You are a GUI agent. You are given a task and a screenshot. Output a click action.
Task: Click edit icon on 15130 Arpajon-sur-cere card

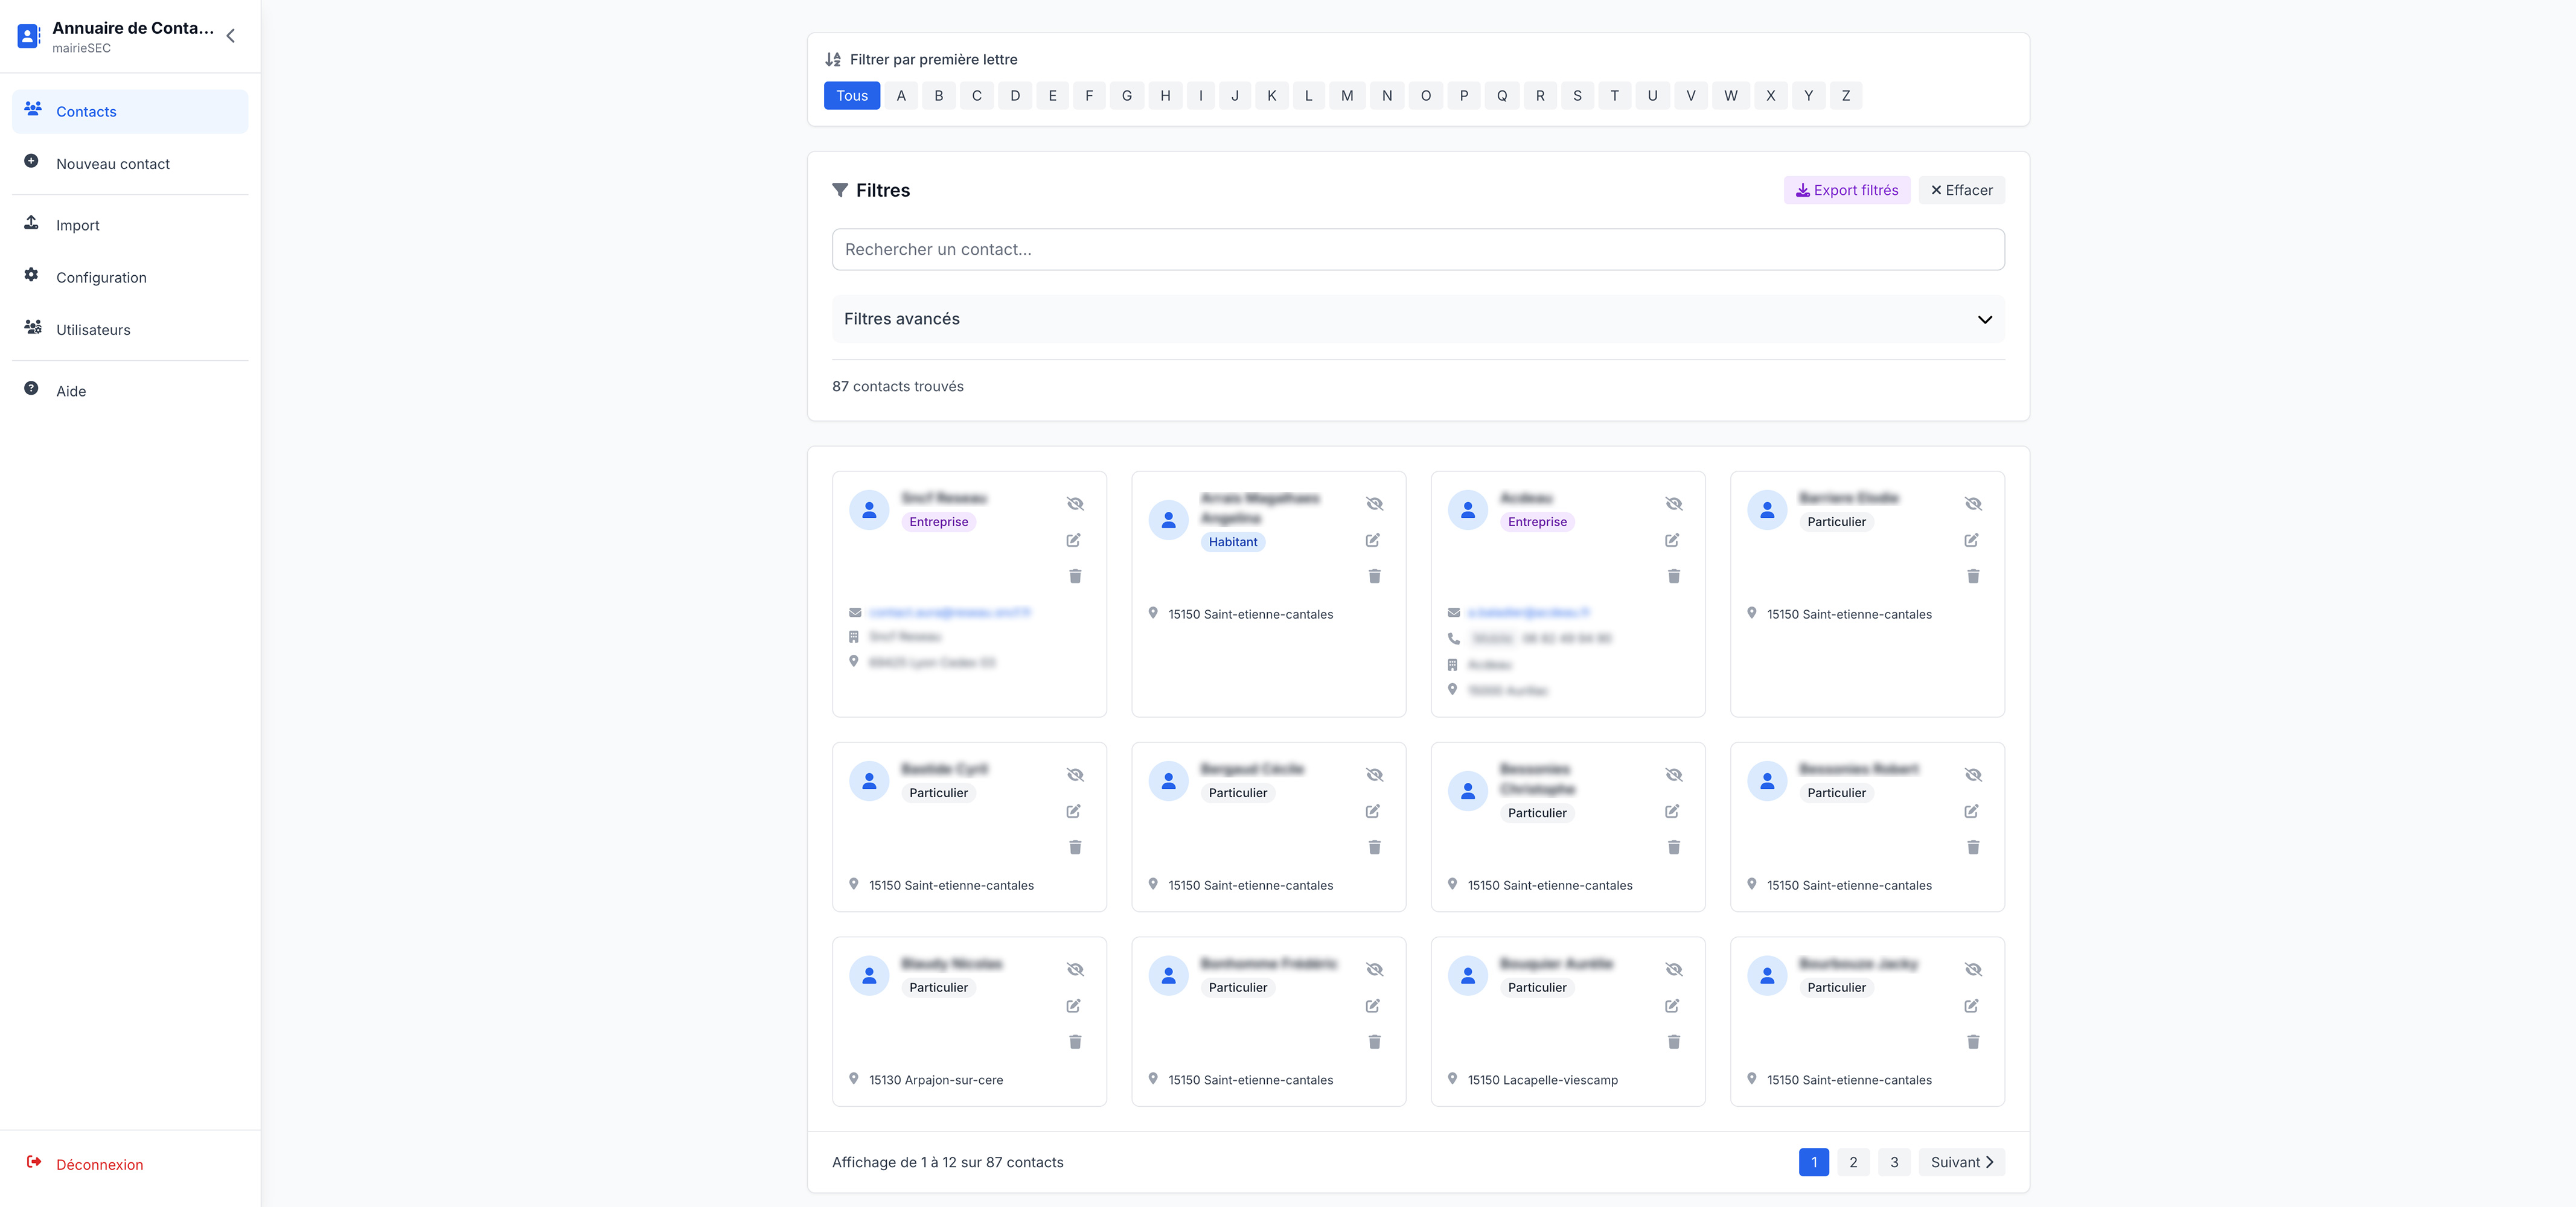(1073, 1006)
